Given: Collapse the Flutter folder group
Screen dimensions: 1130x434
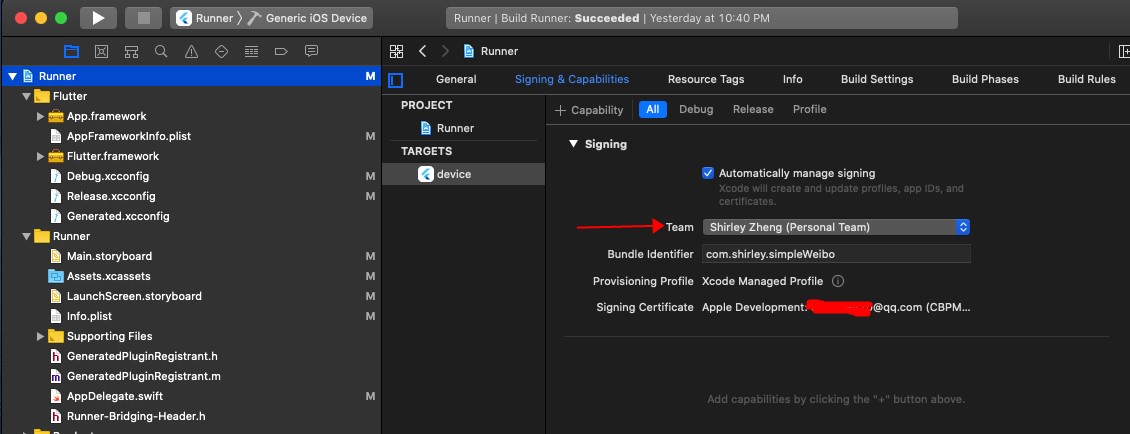Looking at the screenshot, I should (27, 97).
